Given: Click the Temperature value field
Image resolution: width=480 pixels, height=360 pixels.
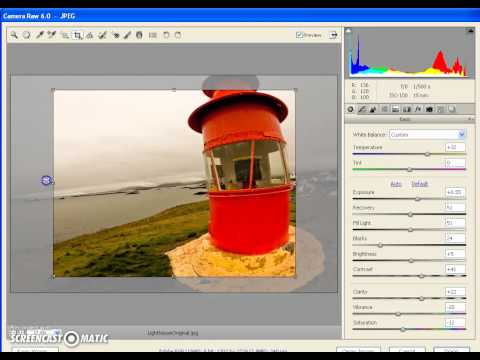Looking at the screenshot, I should [455, 147].
